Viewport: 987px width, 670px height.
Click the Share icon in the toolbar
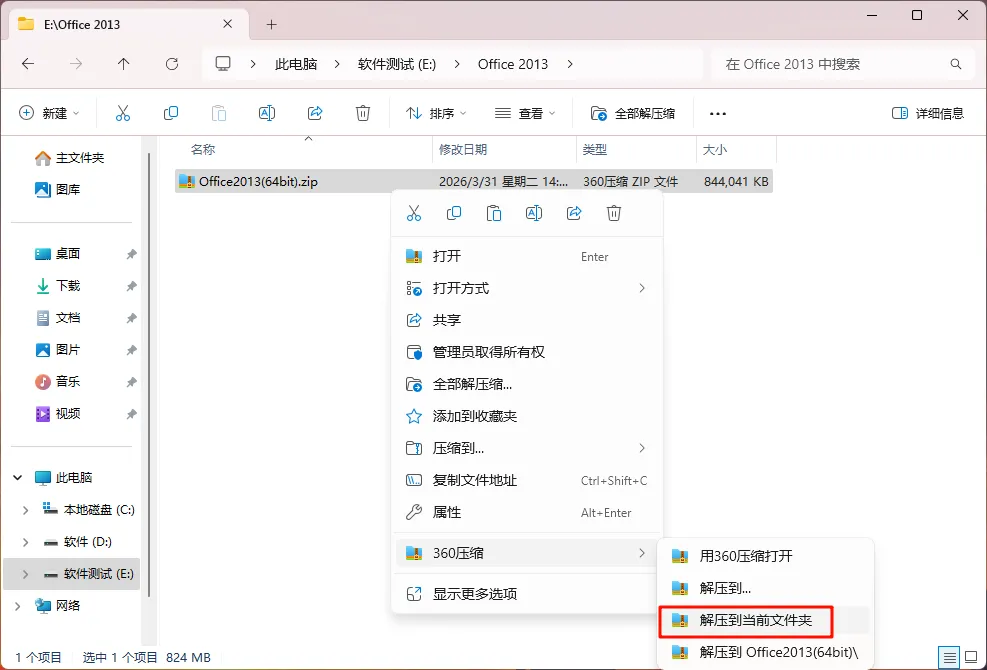[315, 113]
